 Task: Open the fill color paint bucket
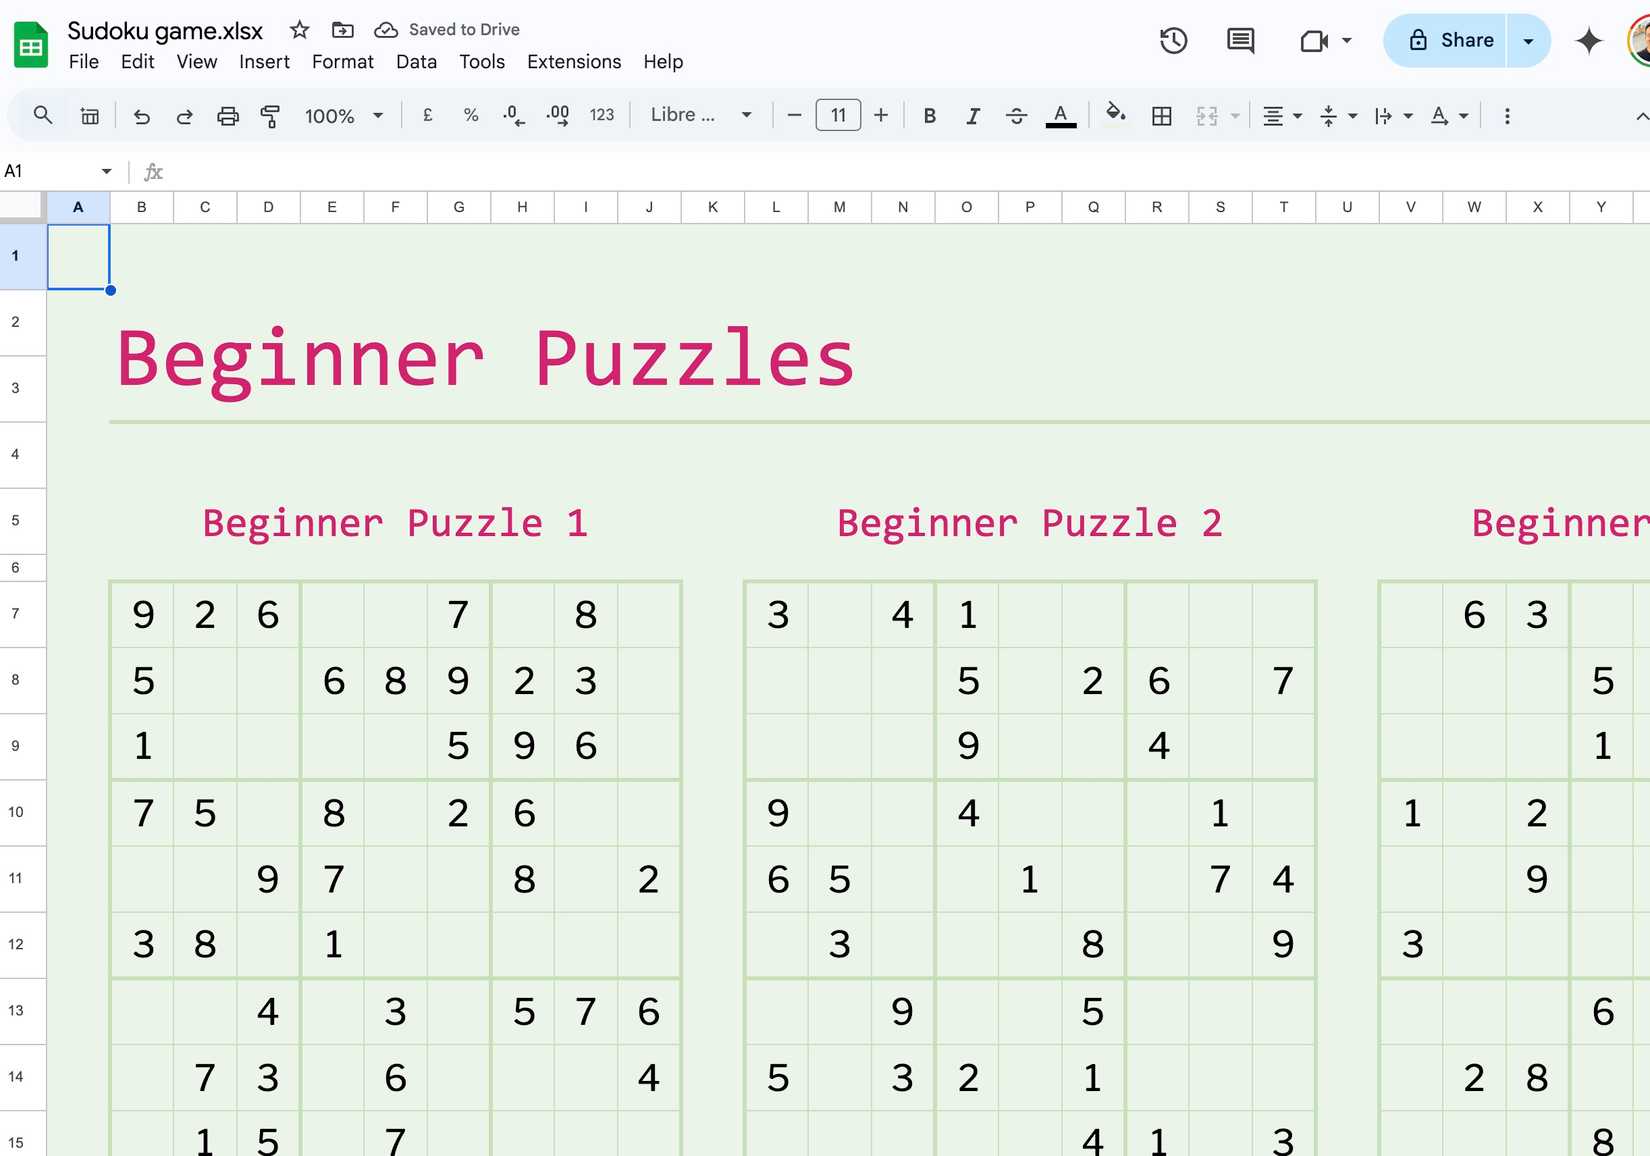[x=1114, y=114]
